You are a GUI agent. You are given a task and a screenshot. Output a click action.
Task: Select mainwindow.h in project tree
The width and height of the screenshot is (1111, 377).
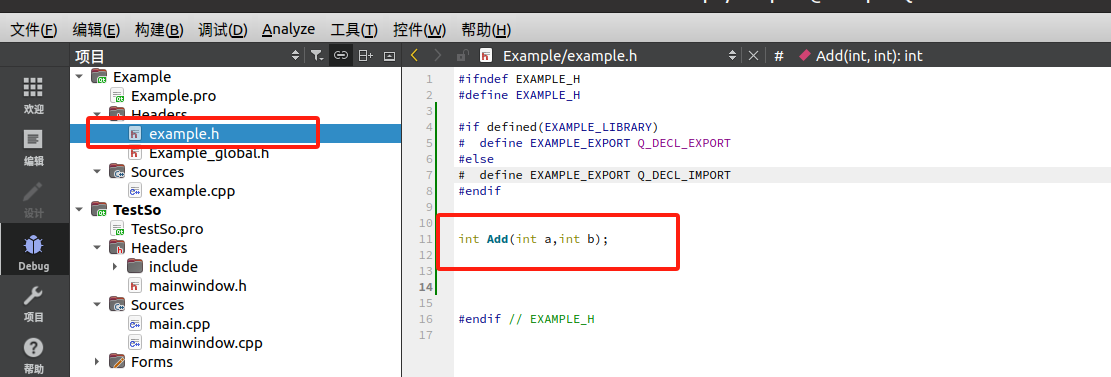pos(198,286)
